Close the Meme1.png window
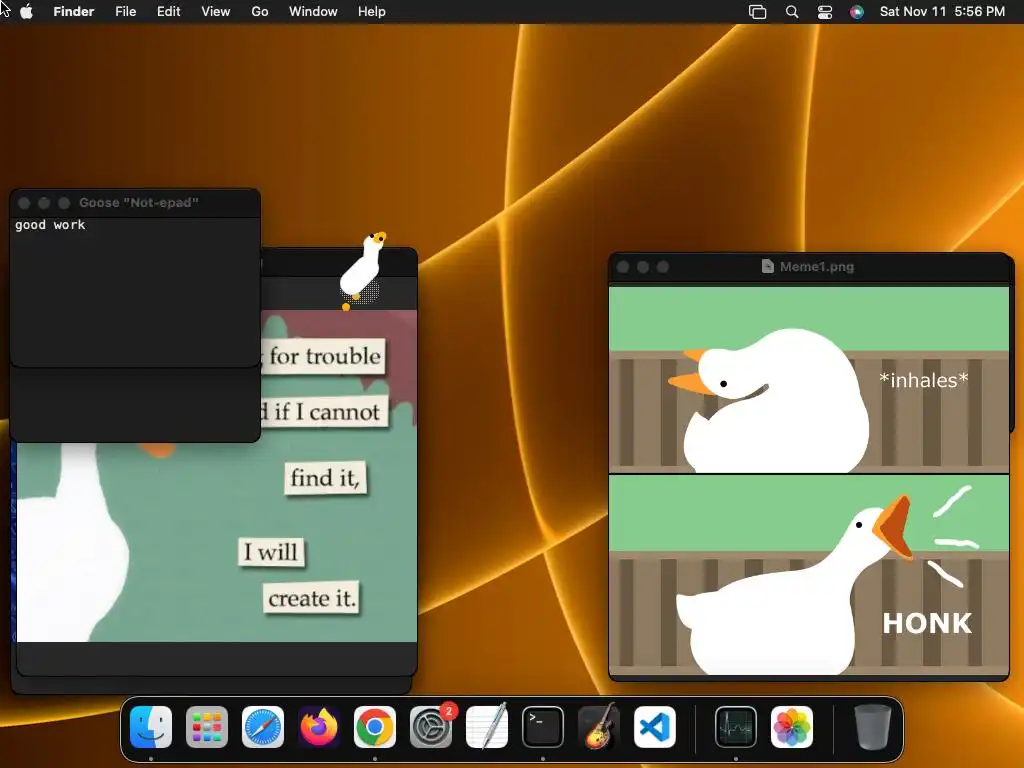Screen dimensions: 1024x768 click(x=623, y=267)
